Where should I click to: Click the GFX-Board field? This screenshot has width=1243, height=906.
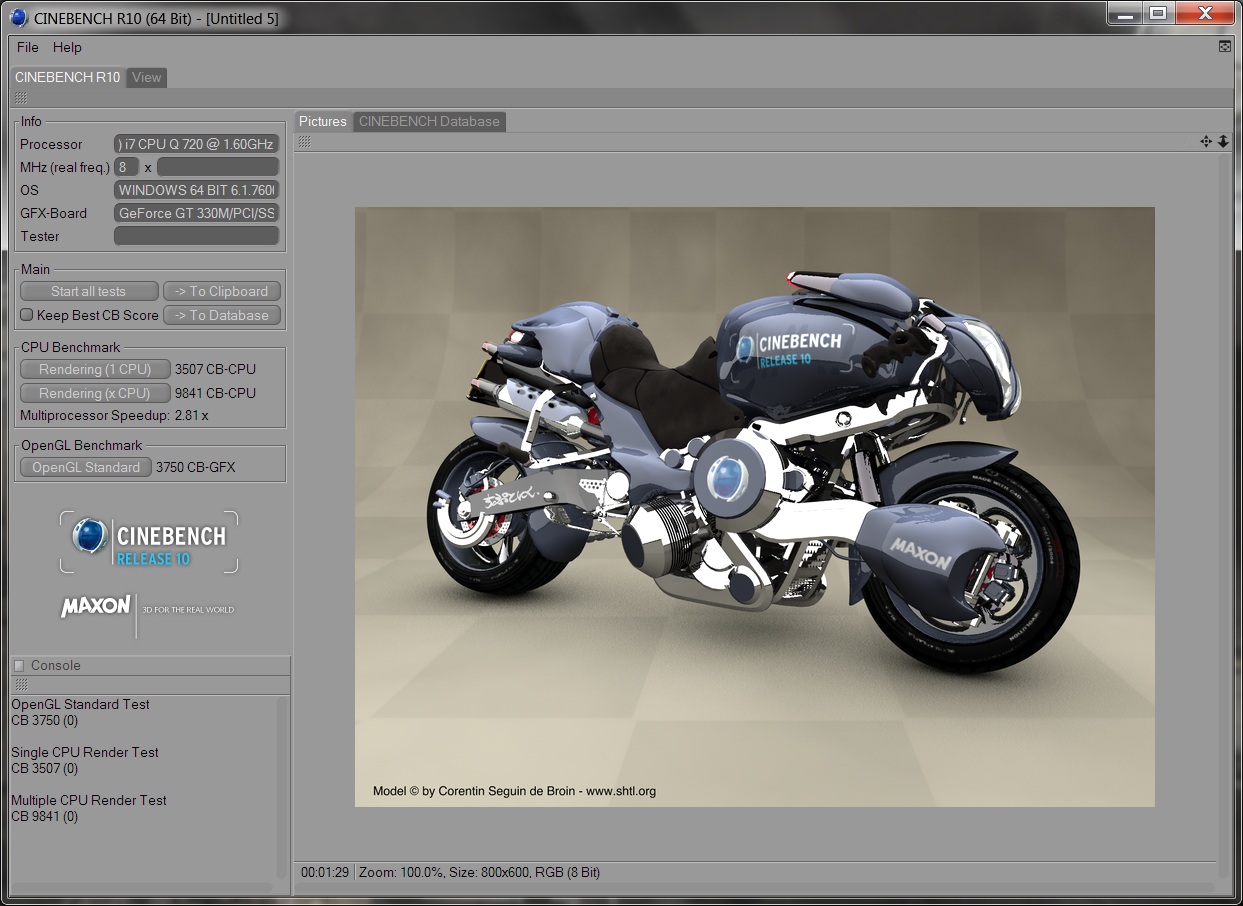point(196,213)
